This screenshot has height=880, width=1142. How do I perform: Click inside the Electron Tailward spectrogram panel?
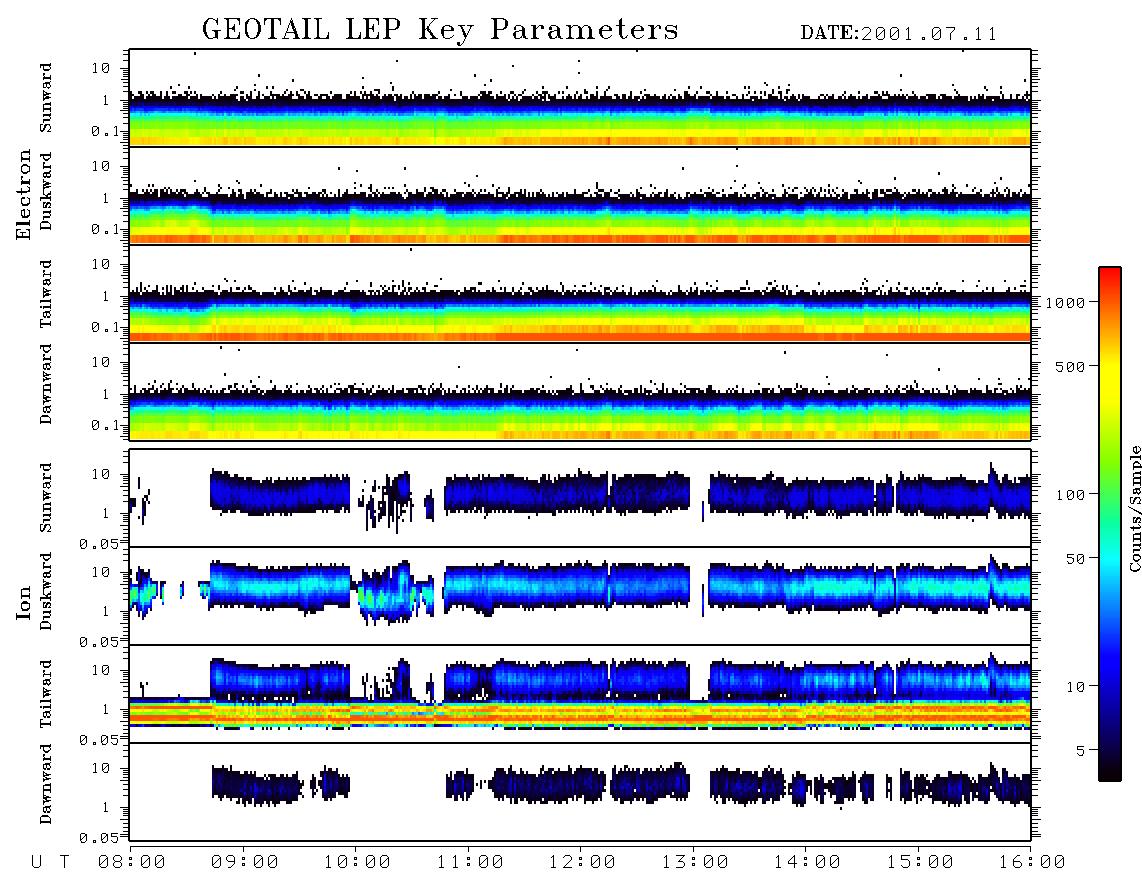pyautogui.click(x=580, y=294)
